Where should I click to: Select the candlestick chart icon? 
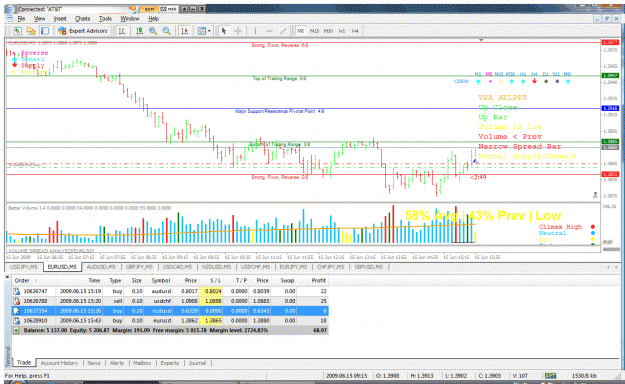point(139,31)
